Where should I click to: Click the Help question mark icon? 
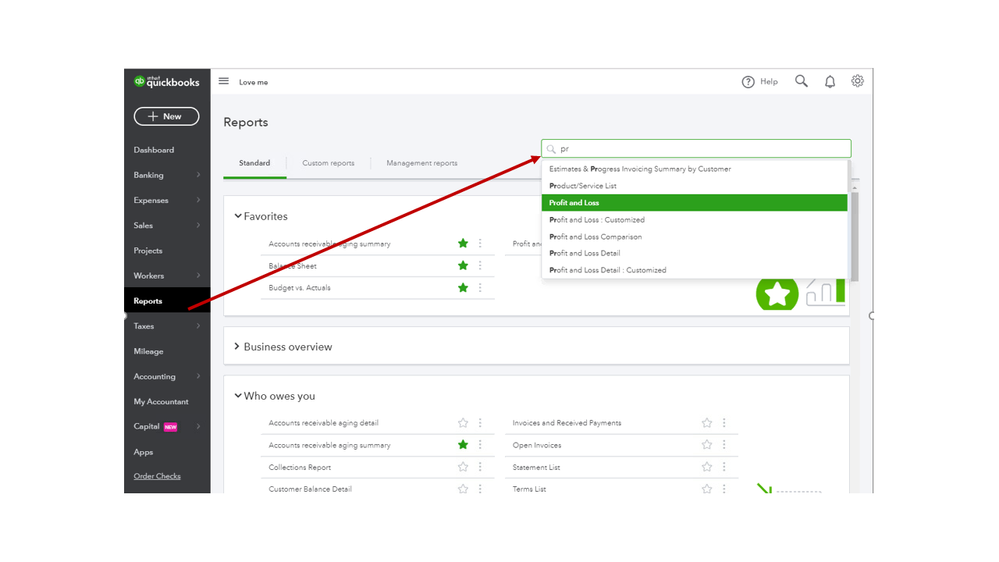[748, 82]
